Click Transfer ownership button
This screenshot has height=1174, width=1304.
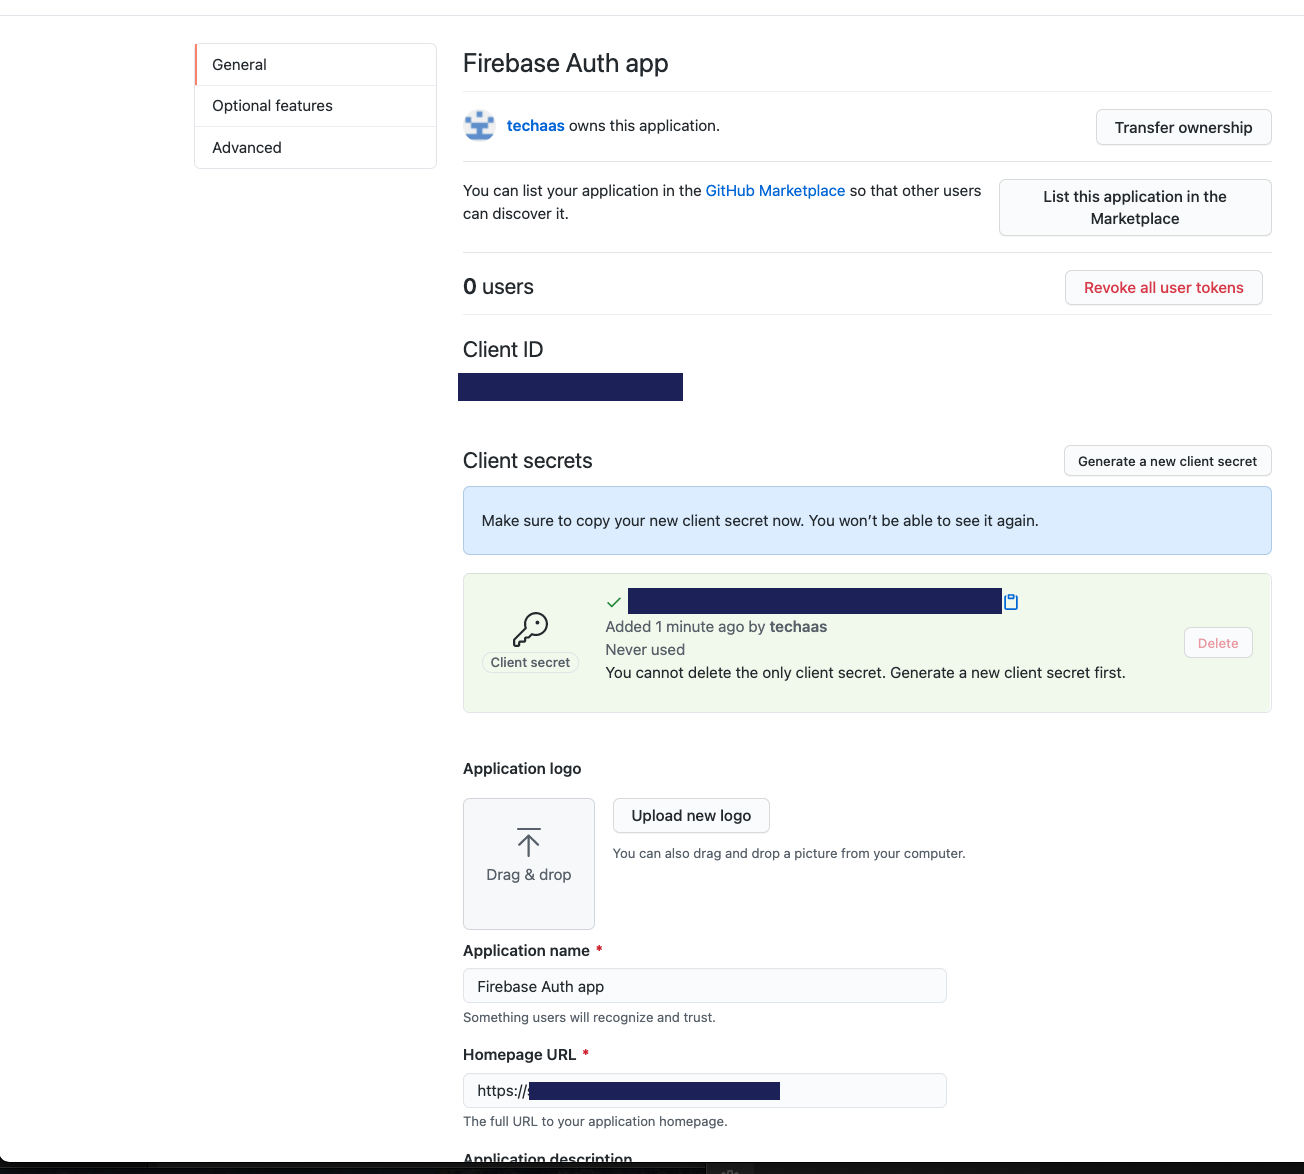tap(1184, 127)
